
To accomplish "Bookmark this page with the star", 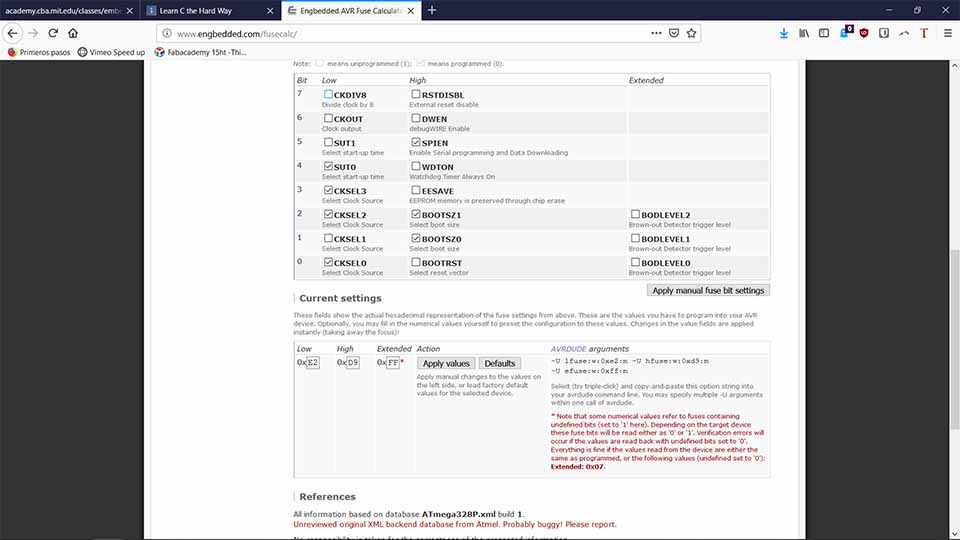I will pyautogui.click(x=691, y=33).
